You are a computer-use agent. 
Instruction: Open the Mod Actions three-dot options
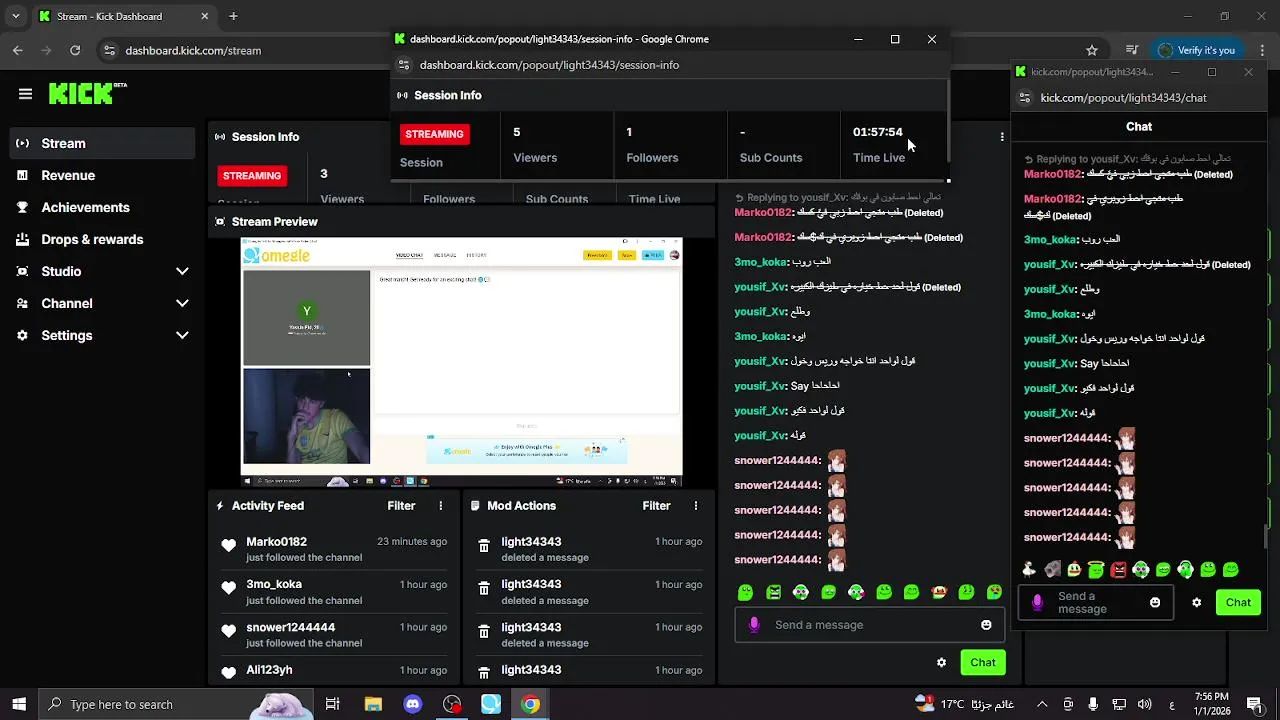point(696,506)
